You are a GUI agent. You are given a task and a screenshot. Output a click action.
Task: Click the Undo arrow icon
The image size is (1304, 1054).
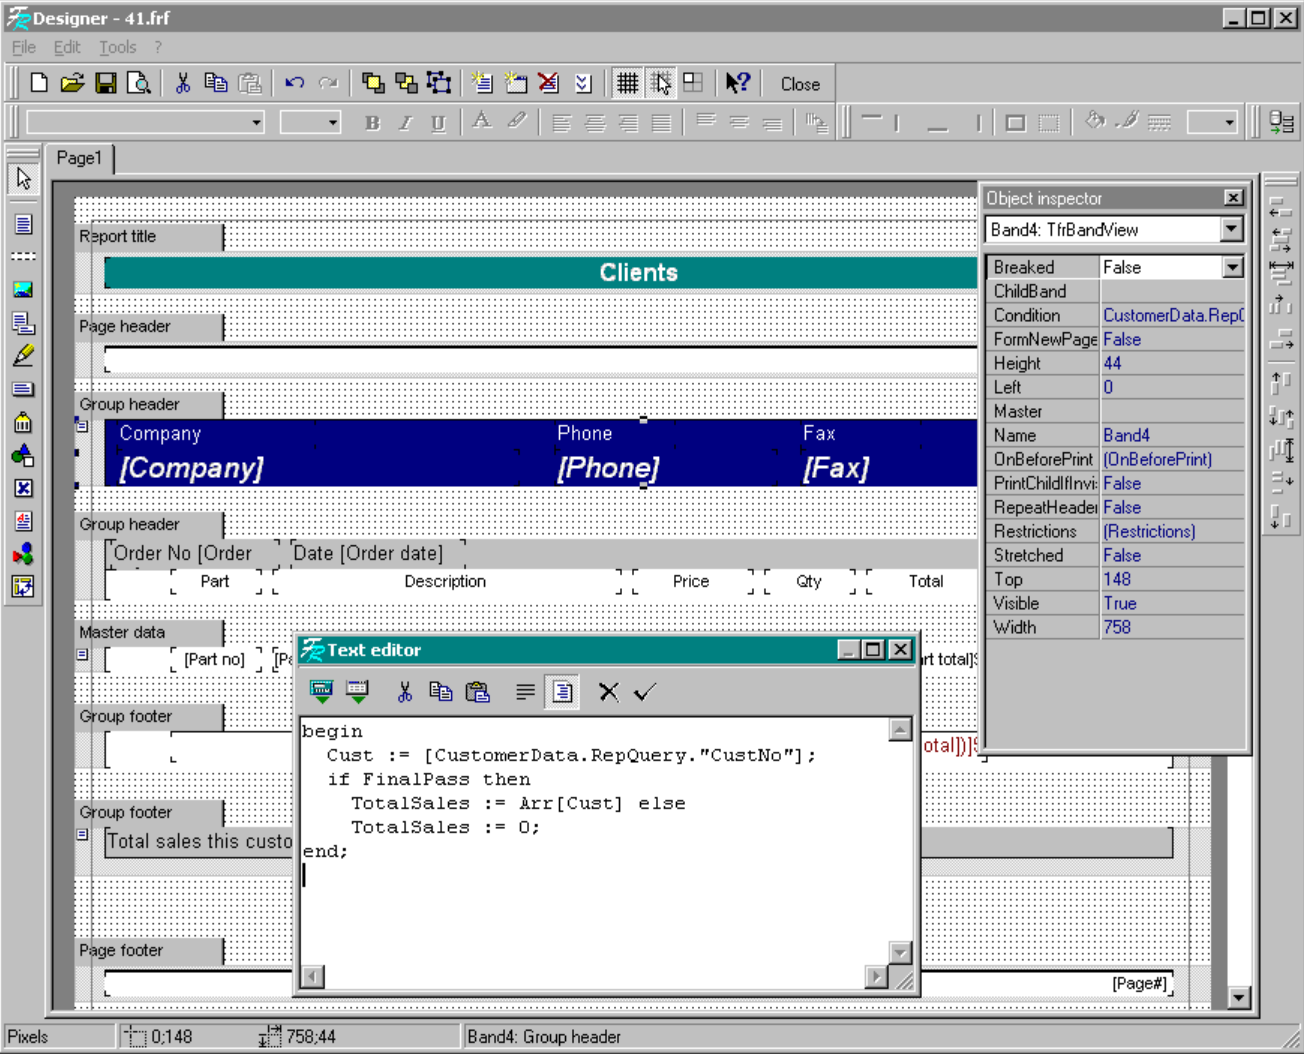pos(294,84)
